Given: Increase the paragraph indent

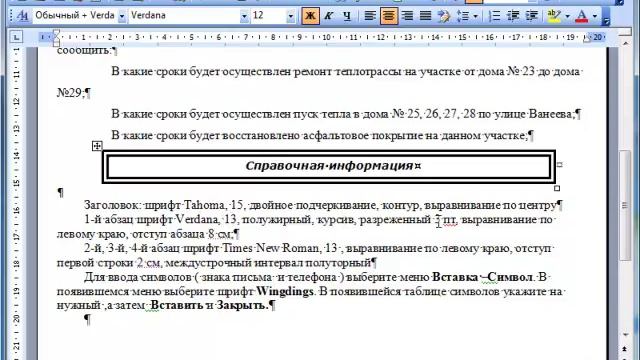Looking at the screenshot, I should (x=531, y=16).
